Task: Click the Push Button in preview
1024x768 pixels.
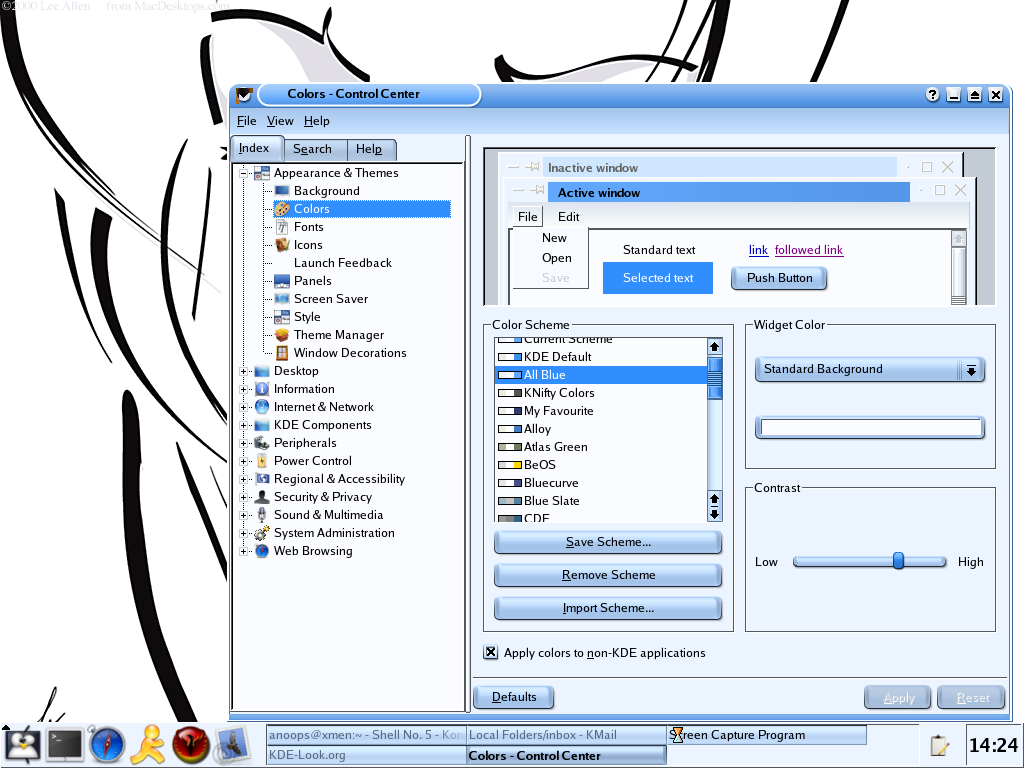Action: coord(779,278)
